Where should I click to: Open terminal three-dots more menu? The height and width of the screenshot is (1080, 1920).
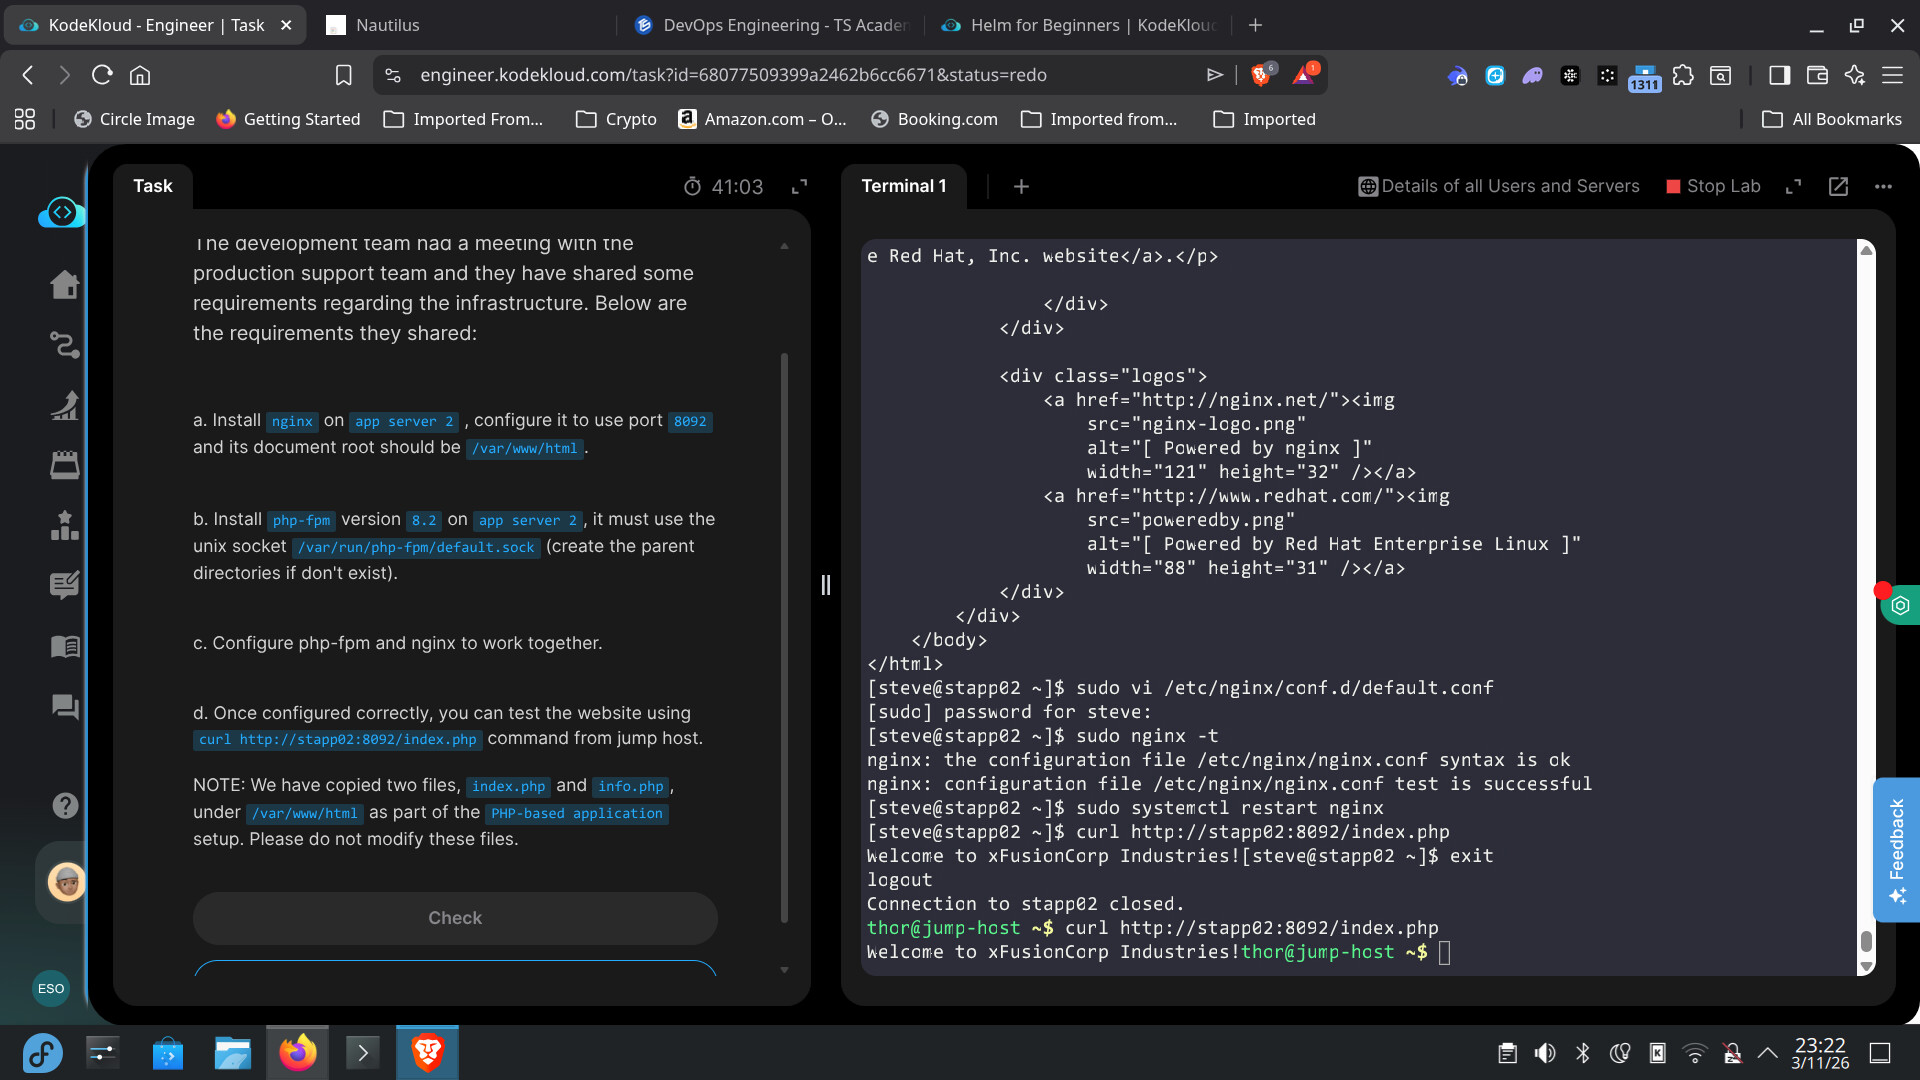(1883, 186)
